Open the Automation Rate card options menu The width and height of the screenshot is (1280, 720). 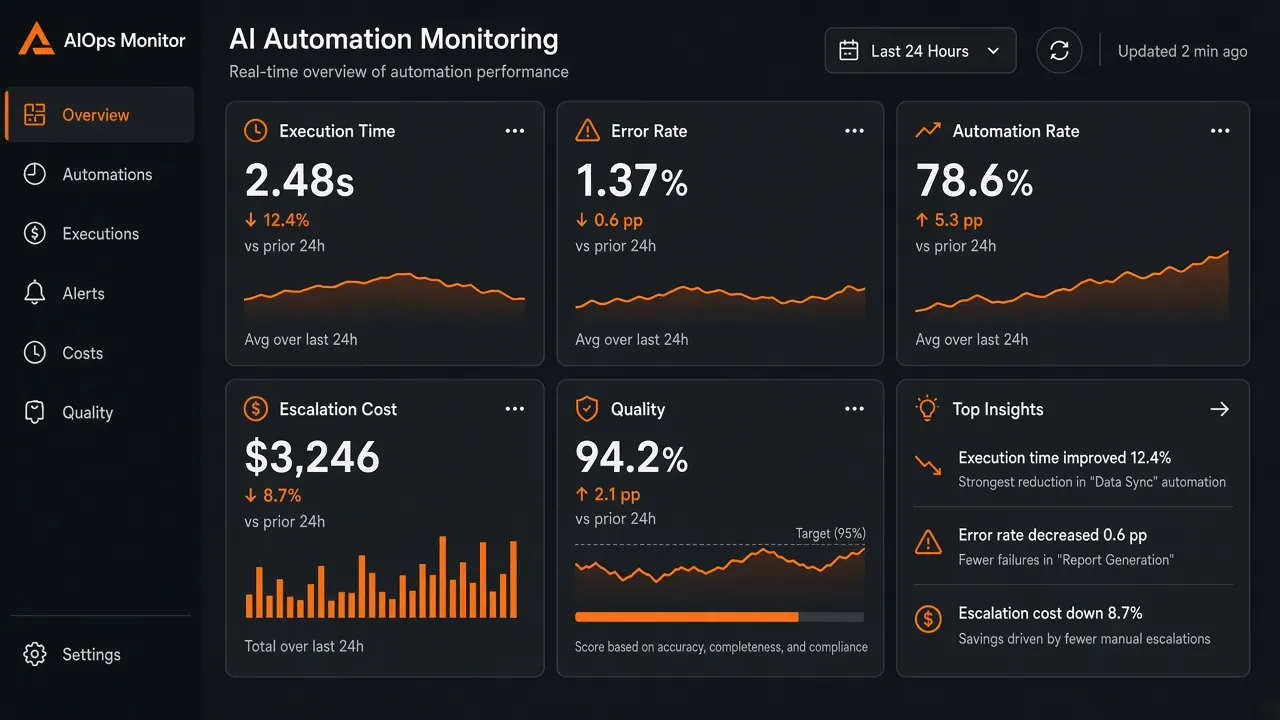[x=1220, y=131]
